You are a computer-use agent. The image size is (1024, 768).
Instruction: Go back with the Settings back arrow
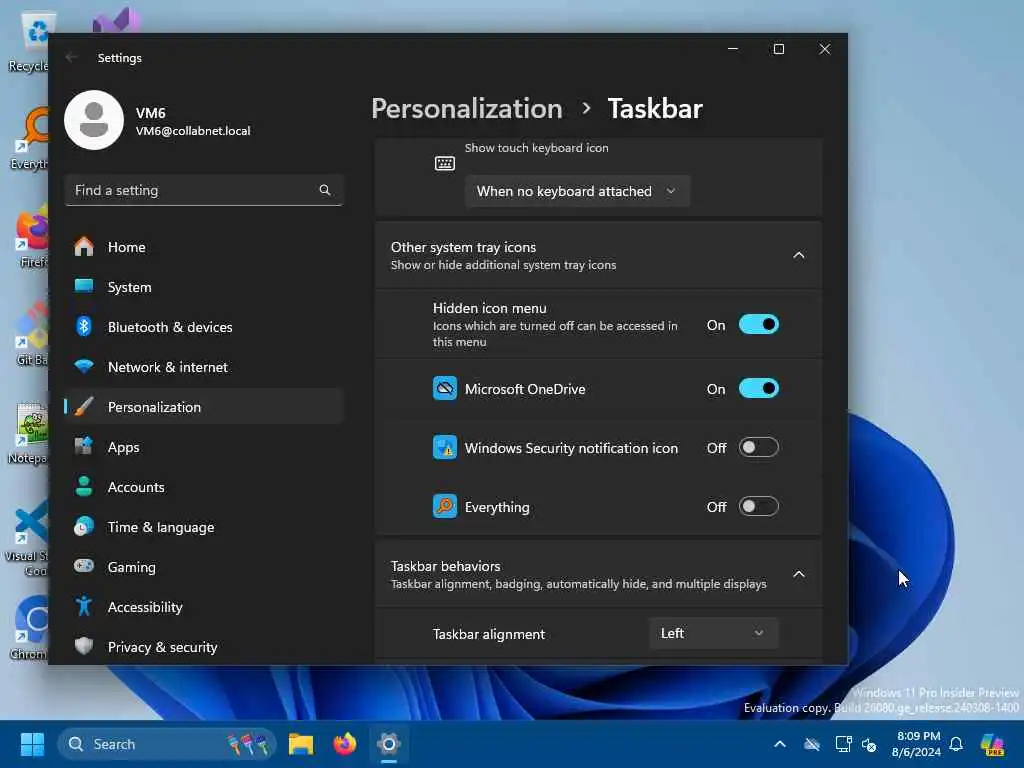click(72, 57)
